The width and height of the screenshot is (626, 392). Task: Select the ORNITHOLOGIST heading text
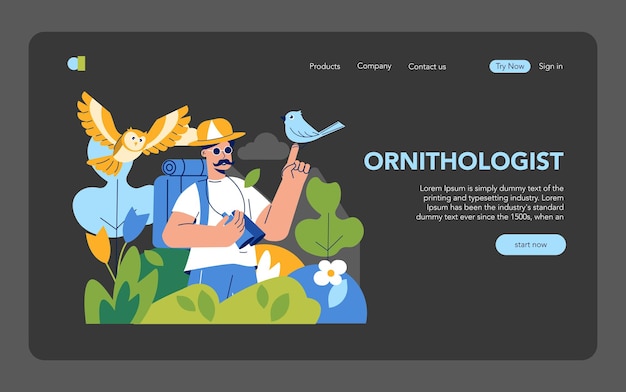point(464,161)
